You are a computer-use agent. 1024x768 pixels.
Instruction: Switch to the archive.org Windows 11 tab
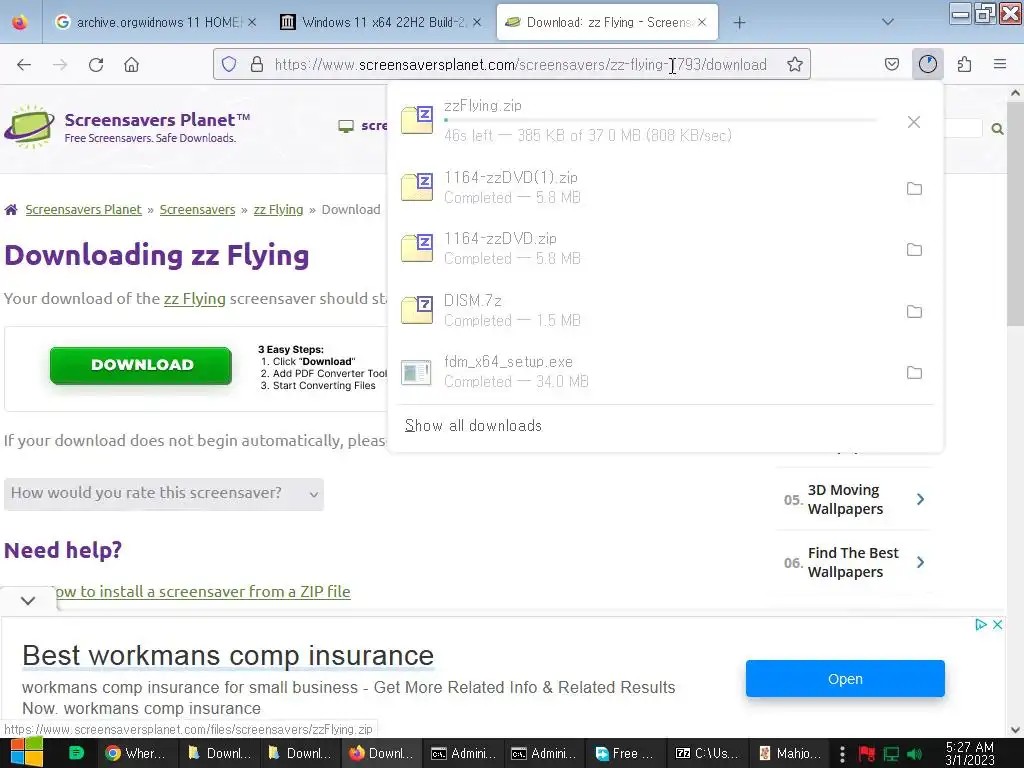pyautogui.click(x=156, y=22)
